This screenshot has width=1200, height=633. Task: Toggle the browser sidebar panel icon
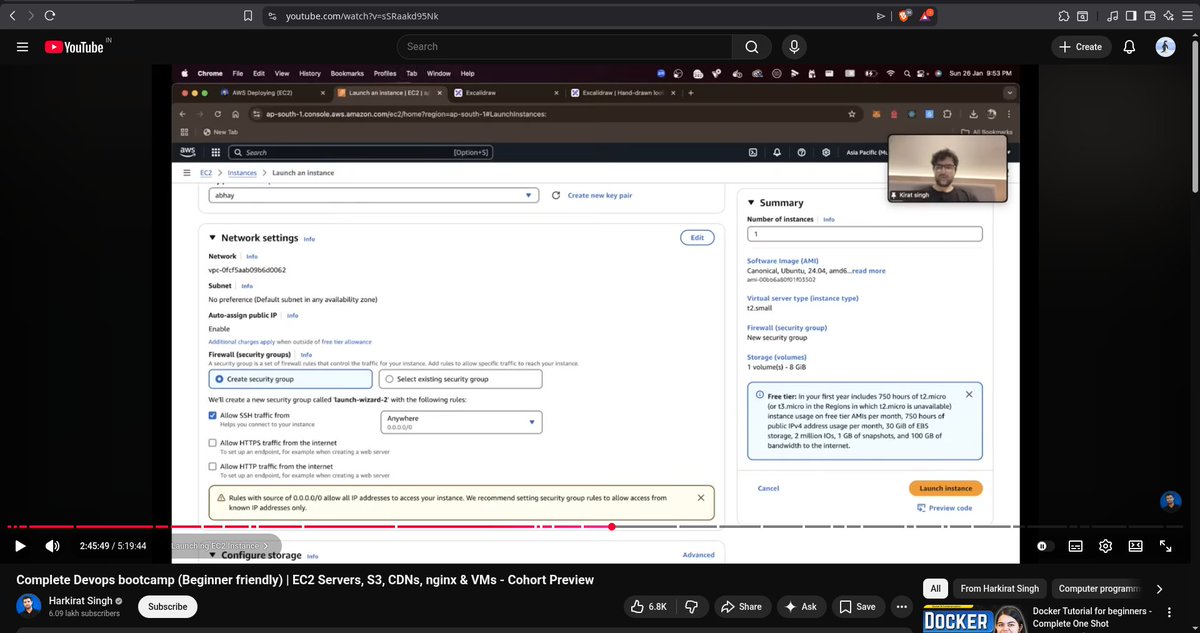pyautogui.click(x=1131, y=15)
